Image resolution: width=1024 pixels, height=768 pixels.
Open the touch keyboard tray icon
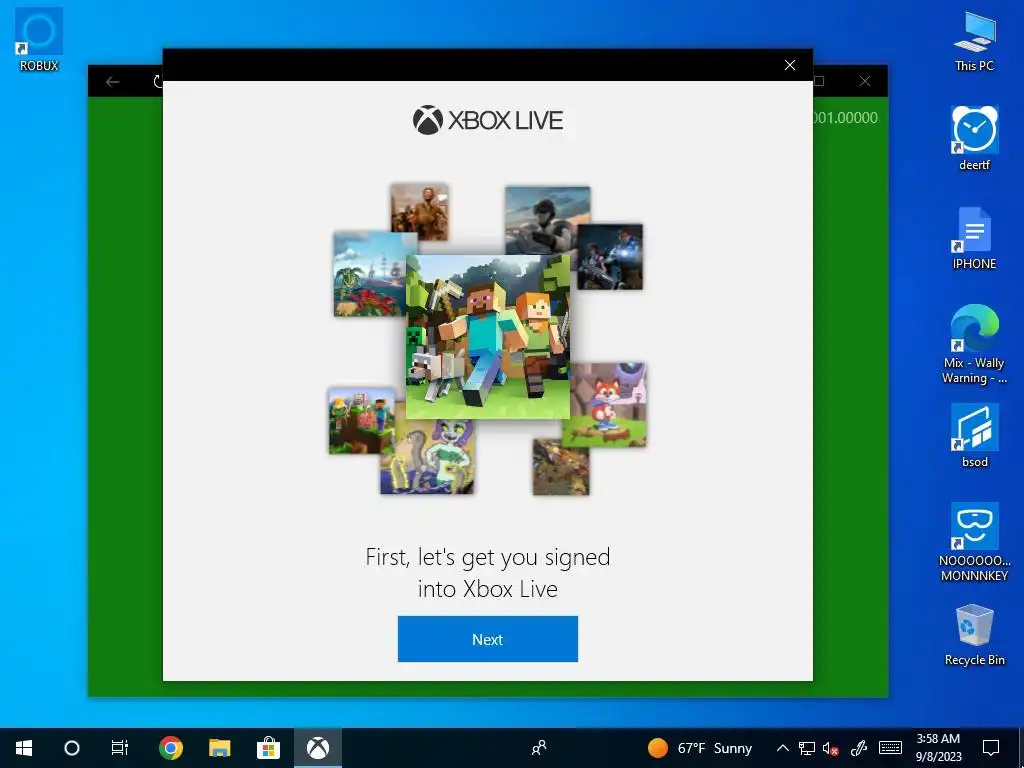[890, 748]
